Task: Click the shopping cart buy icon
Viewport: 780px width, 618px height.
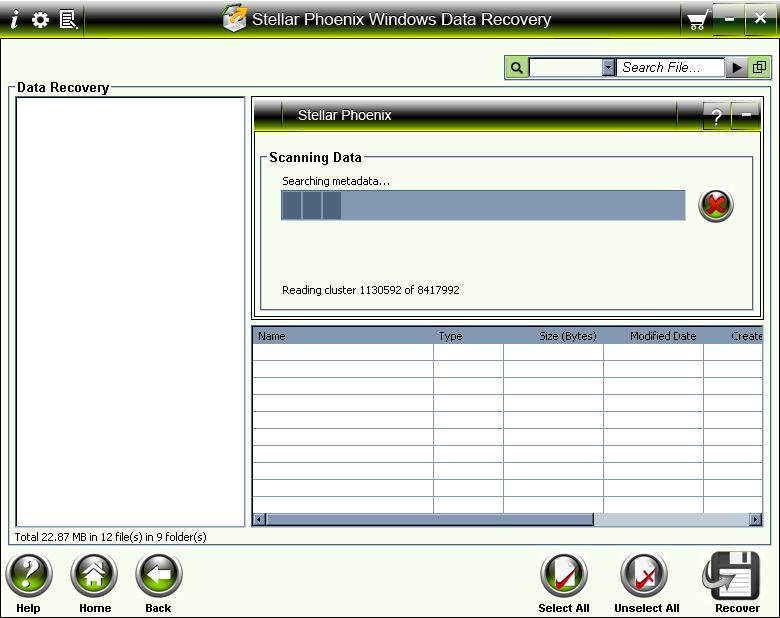Action: pyautogui.click(x=696, y=20)
